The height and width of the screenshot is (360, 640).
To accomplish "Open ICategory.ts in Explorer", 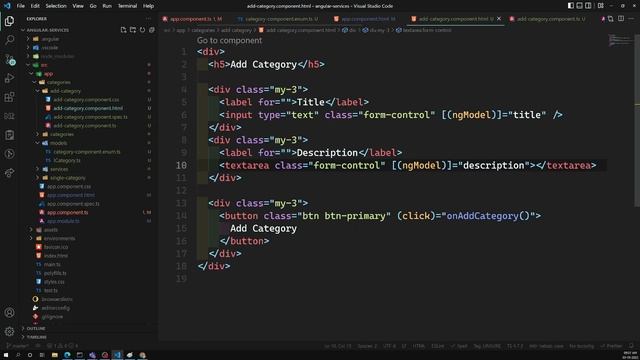I will point(67,160).
